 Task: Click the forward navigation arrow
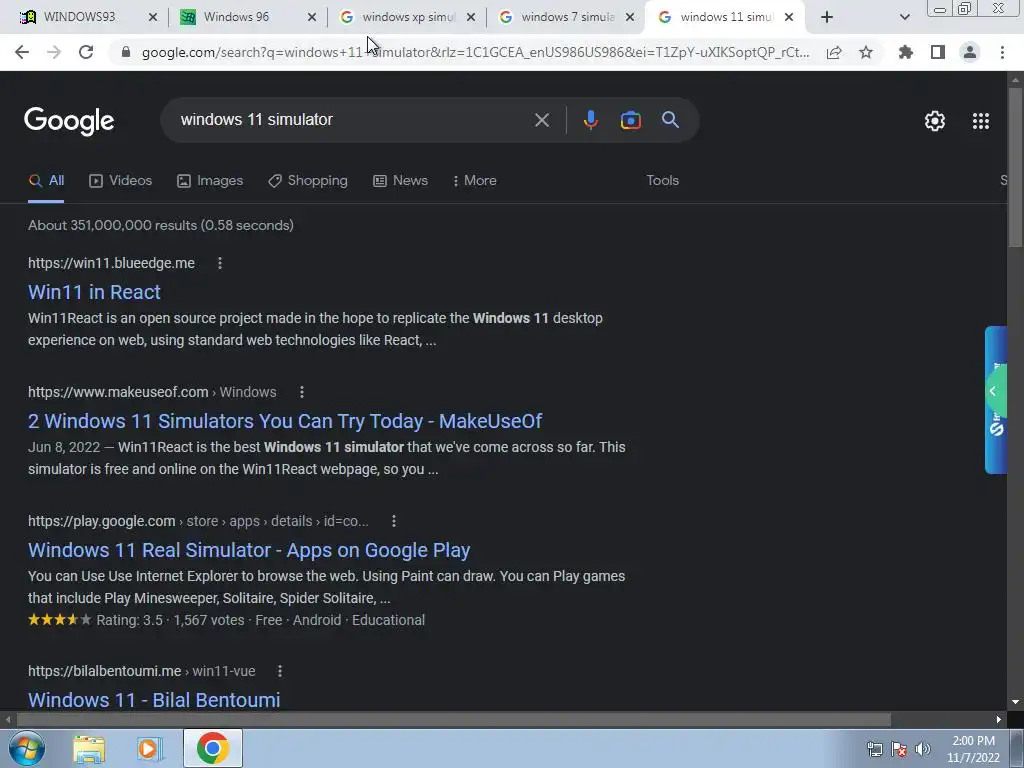click(x=54, y=52)
